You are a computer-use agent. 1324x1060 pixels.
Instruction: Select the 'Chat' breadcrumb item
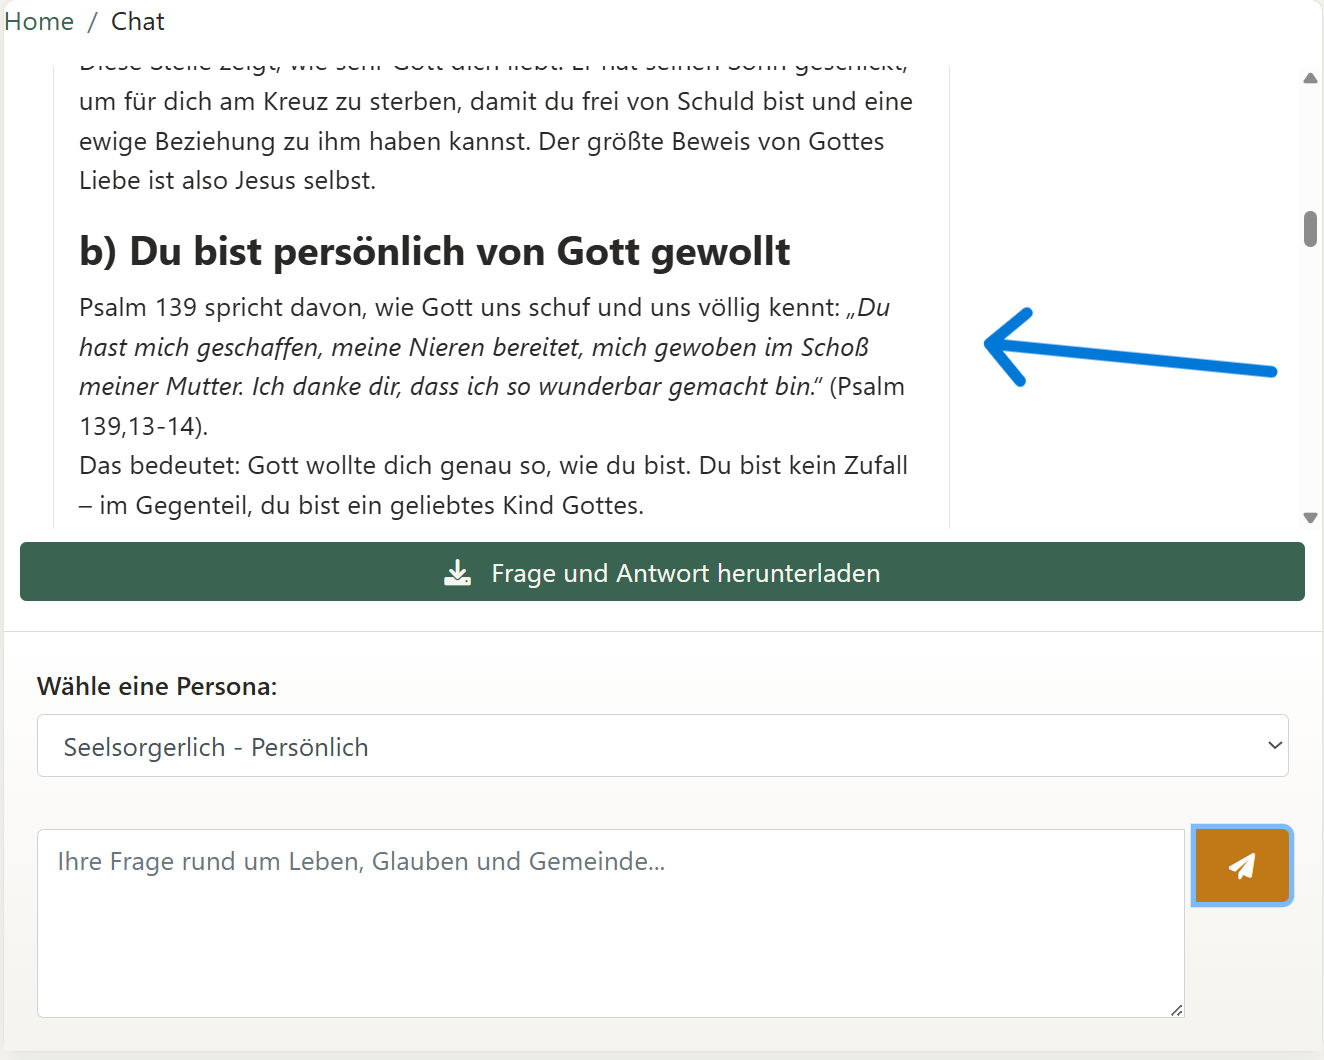coord(137,20)
